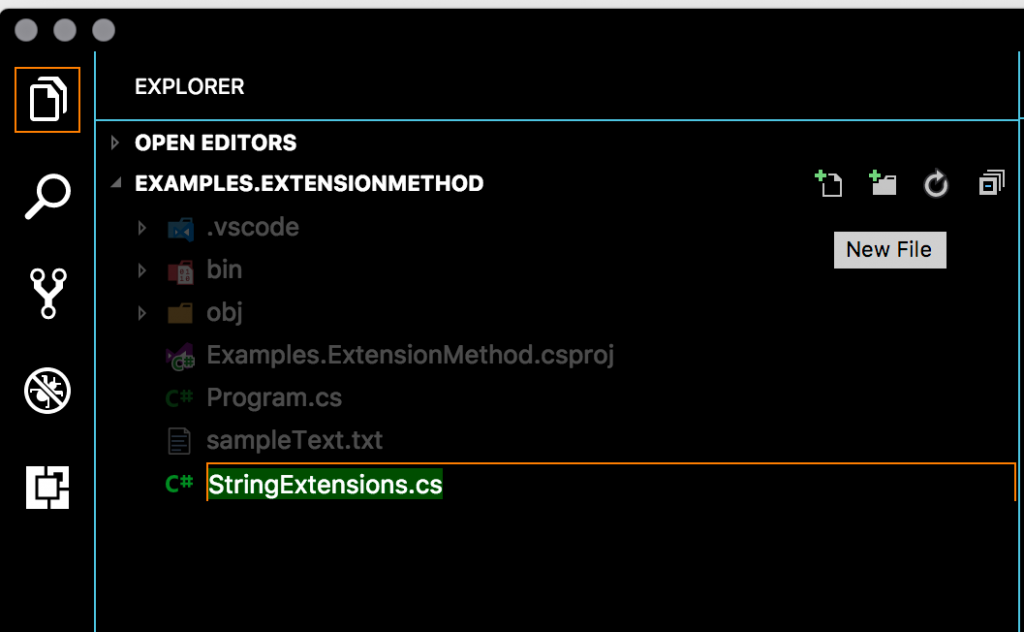Collapse all folders in explorer
Image resolution: width=1024 pixels, height=632 pixels.
click(x=991, y=183)
